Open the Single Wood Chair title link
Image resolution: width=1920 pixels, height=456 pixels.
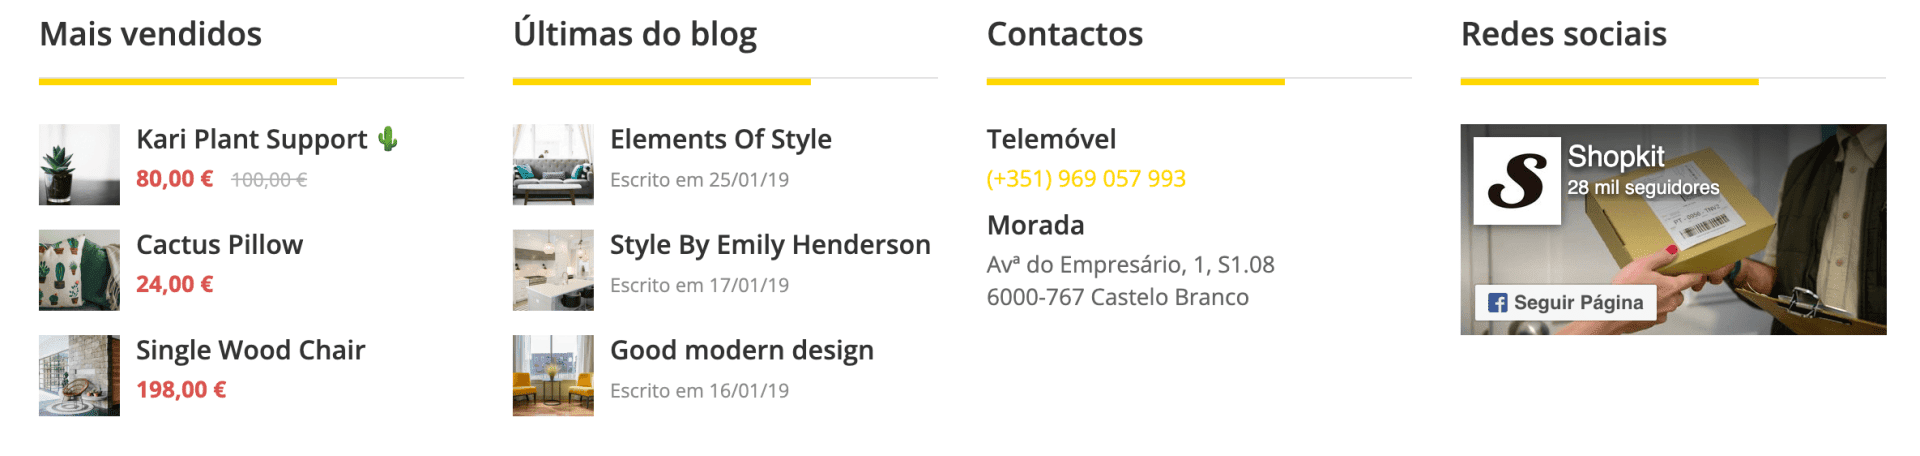[x=251, y=350]
